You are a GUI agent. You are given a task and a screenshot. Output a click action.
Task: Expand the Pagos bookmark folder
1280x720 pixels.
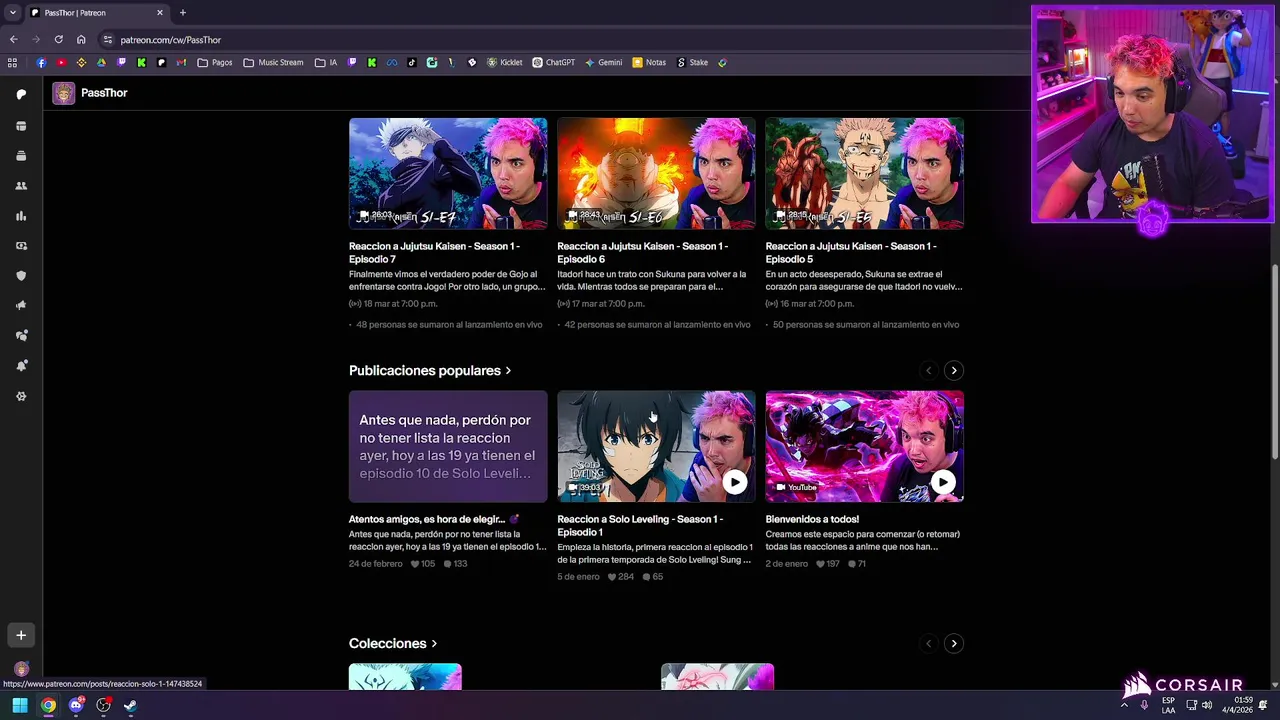coord(215,62)
